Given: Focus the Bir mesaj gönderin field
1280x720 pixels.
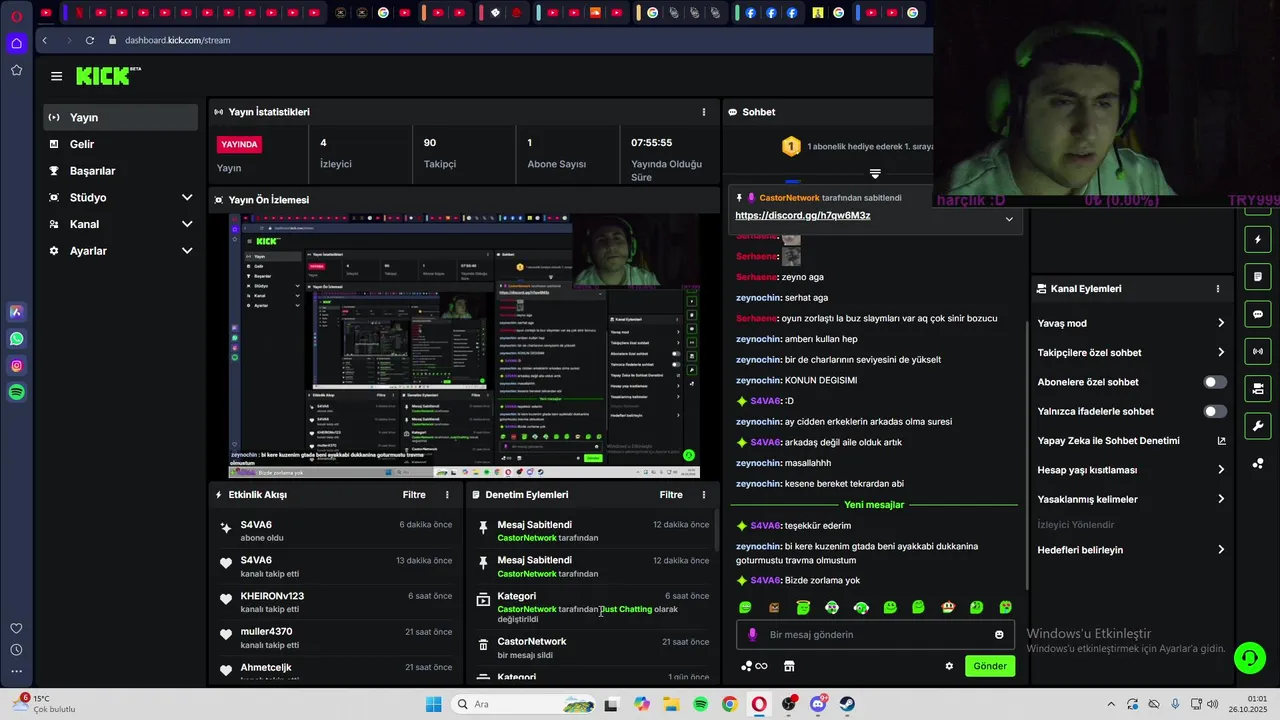Looking at the screenshot, I should [875, 635].
